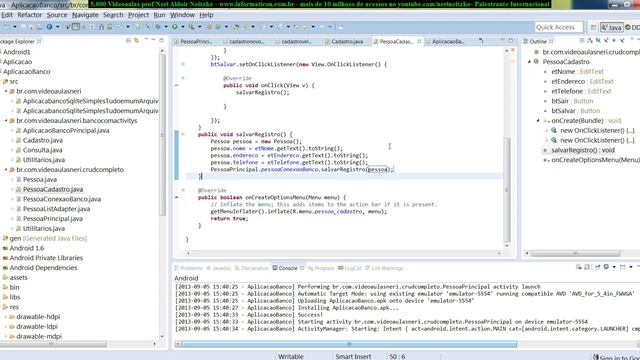Image resolution: width=640 pixels, height=360 pixels.
Task: Click Display Selected Console icon
Action: point(606,267)
